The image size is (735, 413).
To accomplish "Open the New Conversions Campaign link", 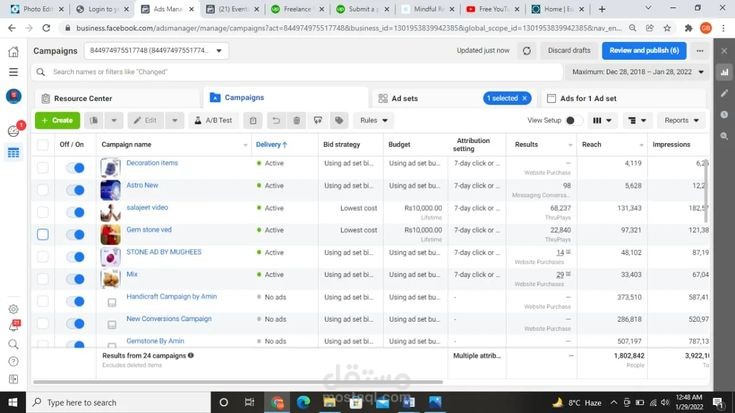I will (x=169, y=319).
